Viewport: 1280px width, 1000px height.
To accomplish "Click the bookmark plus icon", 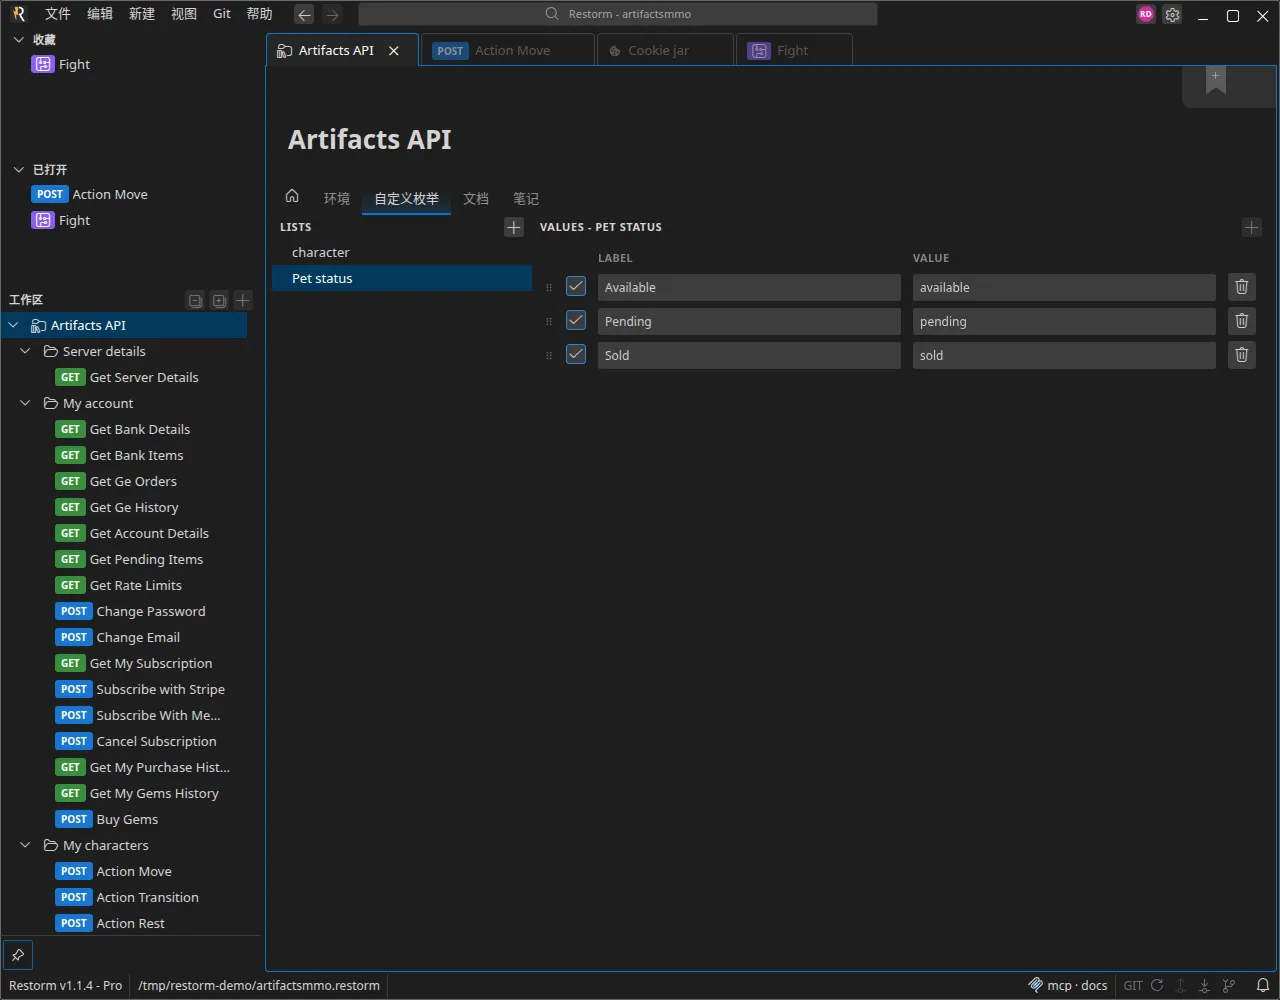I will [x=1216, y=82].
